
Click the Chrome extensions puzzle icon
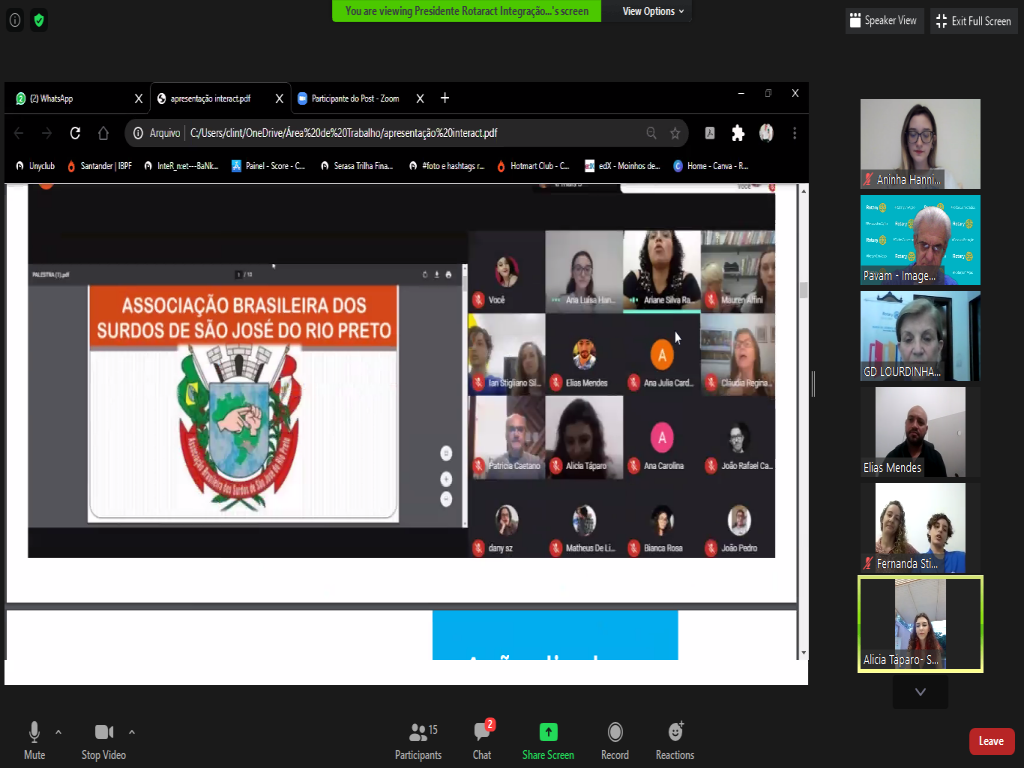[738, 133]
